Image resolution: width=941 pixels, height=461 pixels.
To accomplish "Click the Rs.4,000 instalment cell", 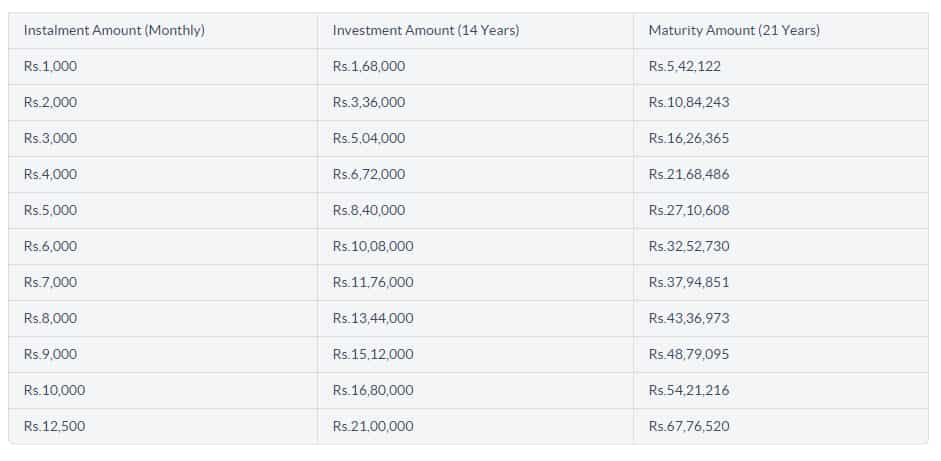I will [50, 175].
